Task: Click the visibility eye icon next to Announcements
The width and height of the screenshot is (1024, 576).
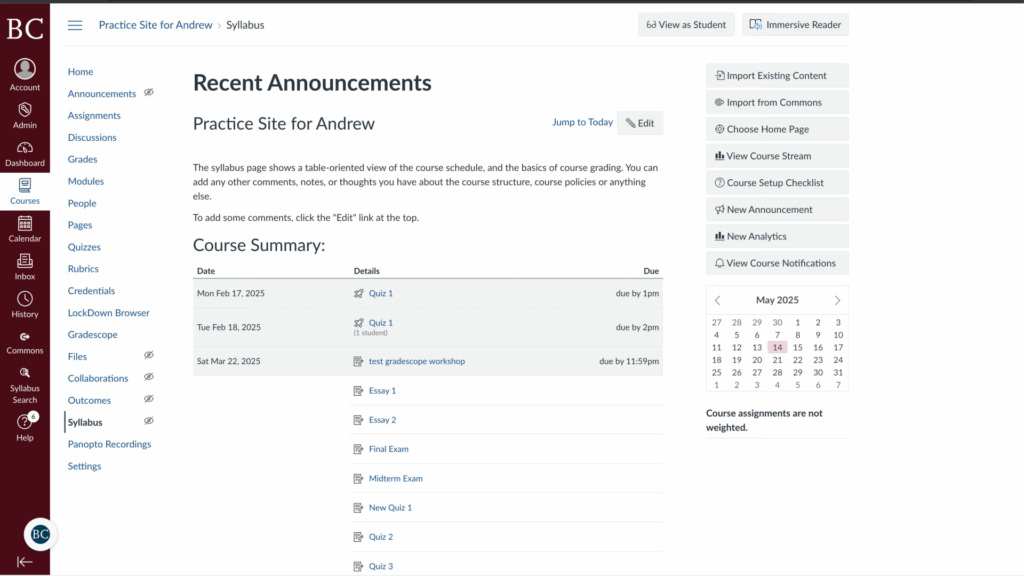Action: point(148,93)
